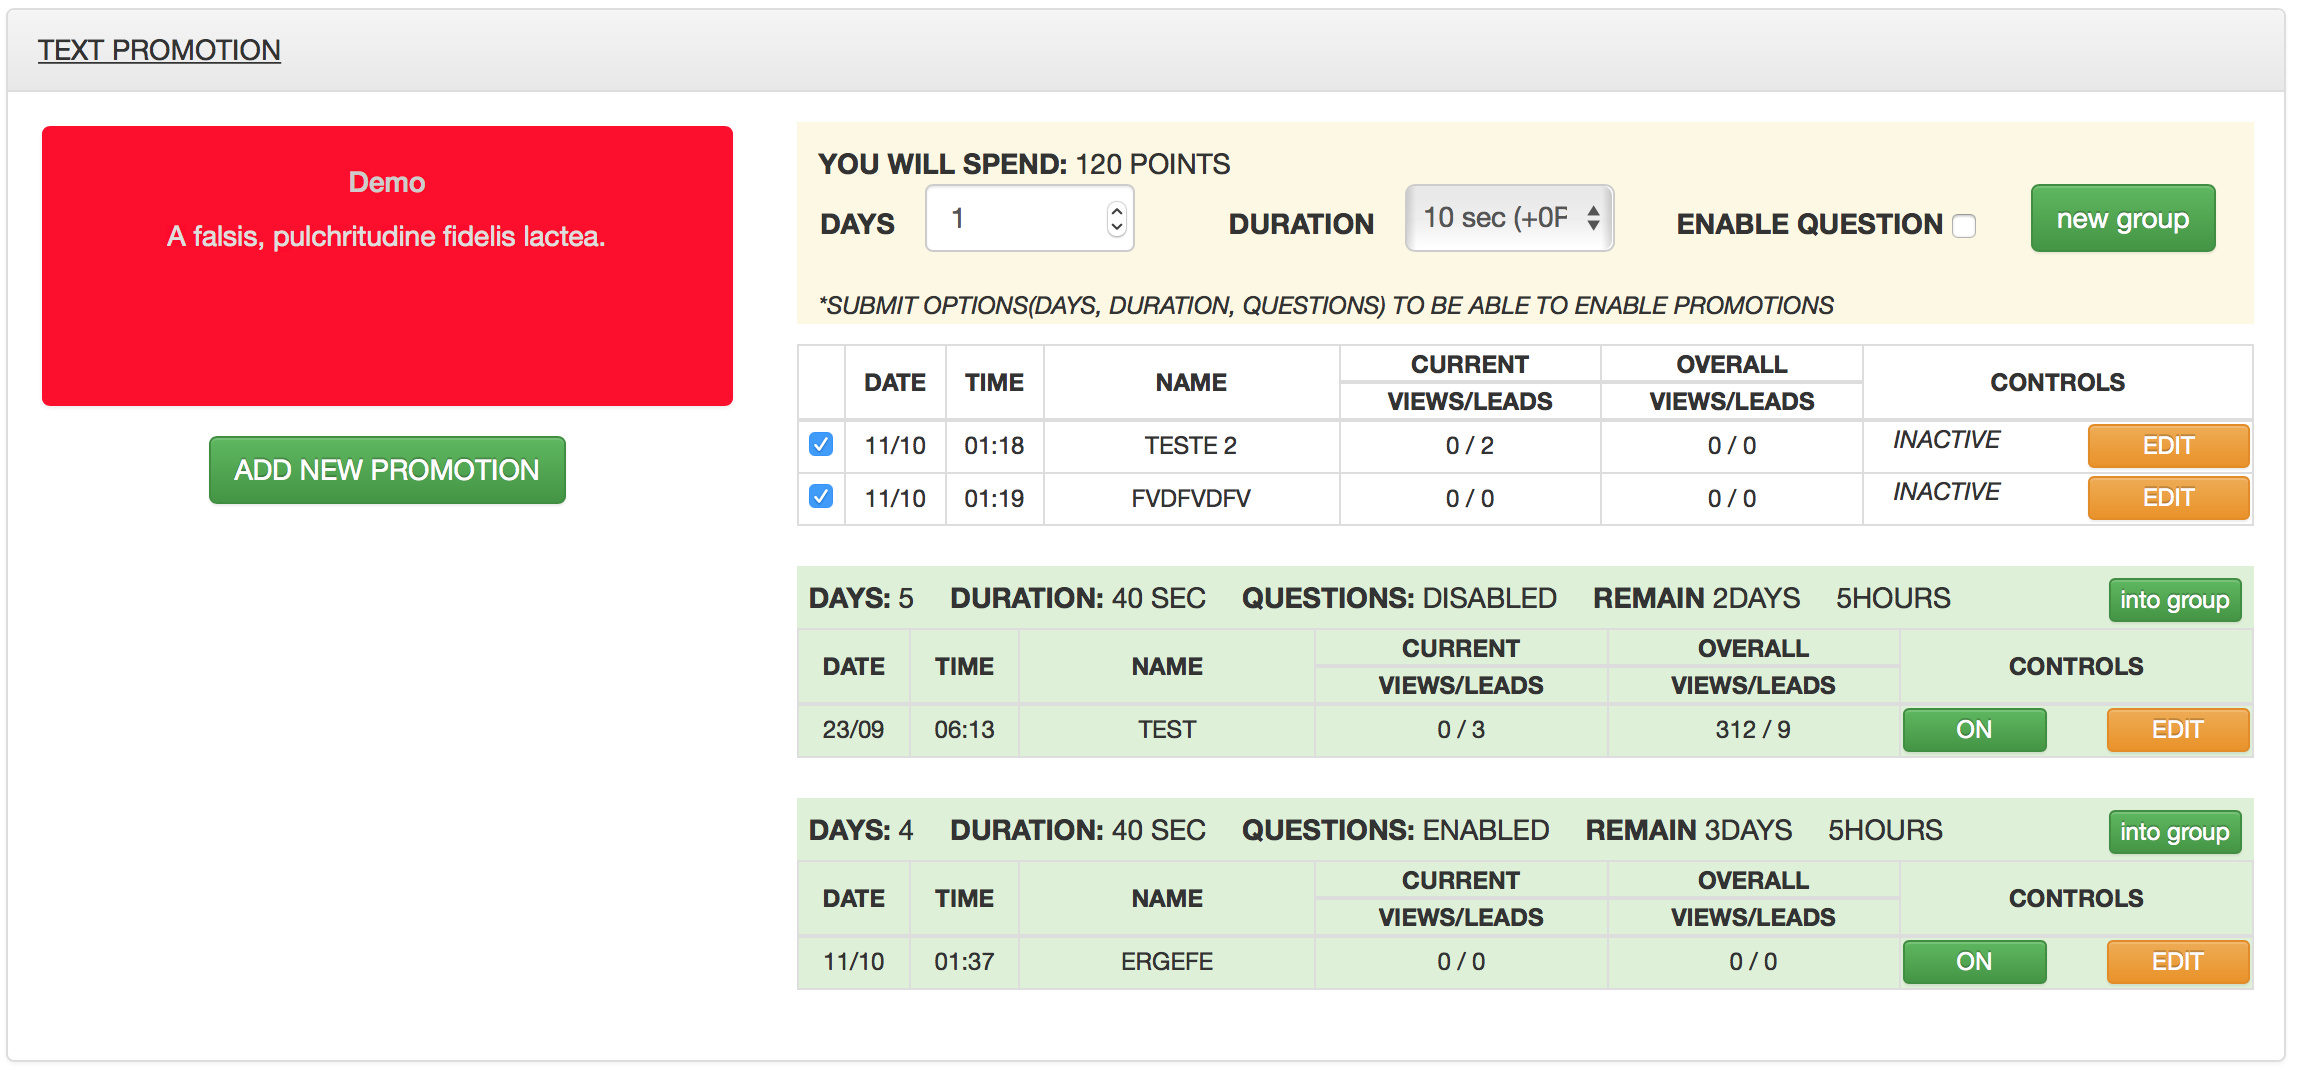Uncheck the TESTE 2 promotion checkbox
Screen dimensions: 2310x1090
[x=821, y=444]
